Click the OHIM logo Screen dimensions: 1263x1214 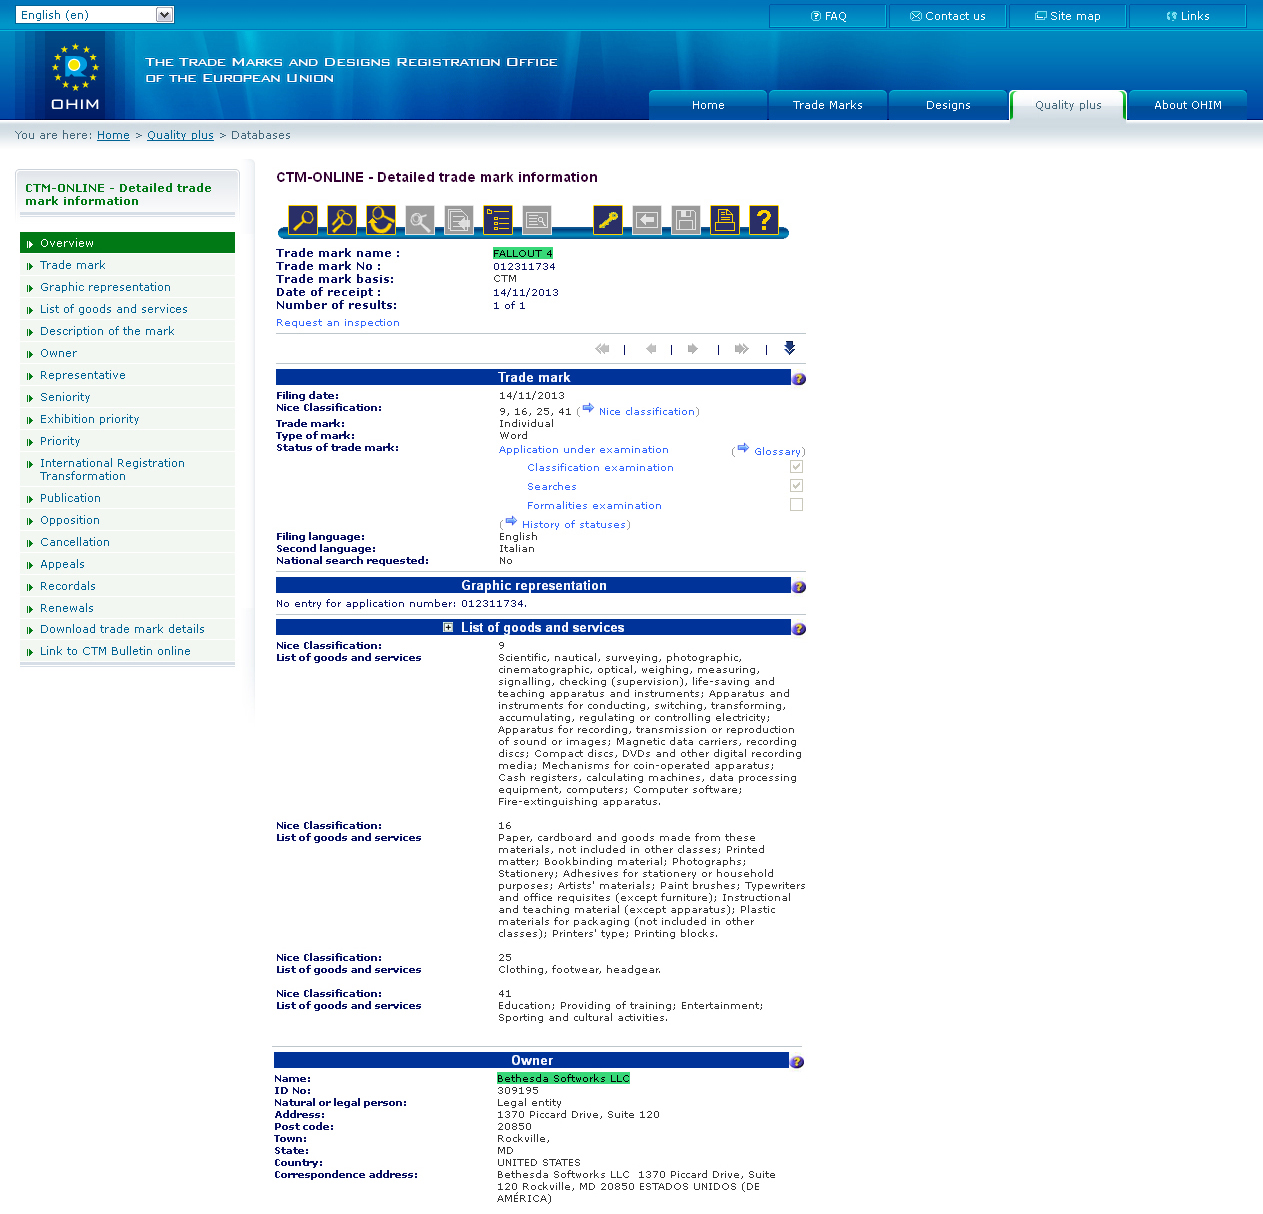75,76
